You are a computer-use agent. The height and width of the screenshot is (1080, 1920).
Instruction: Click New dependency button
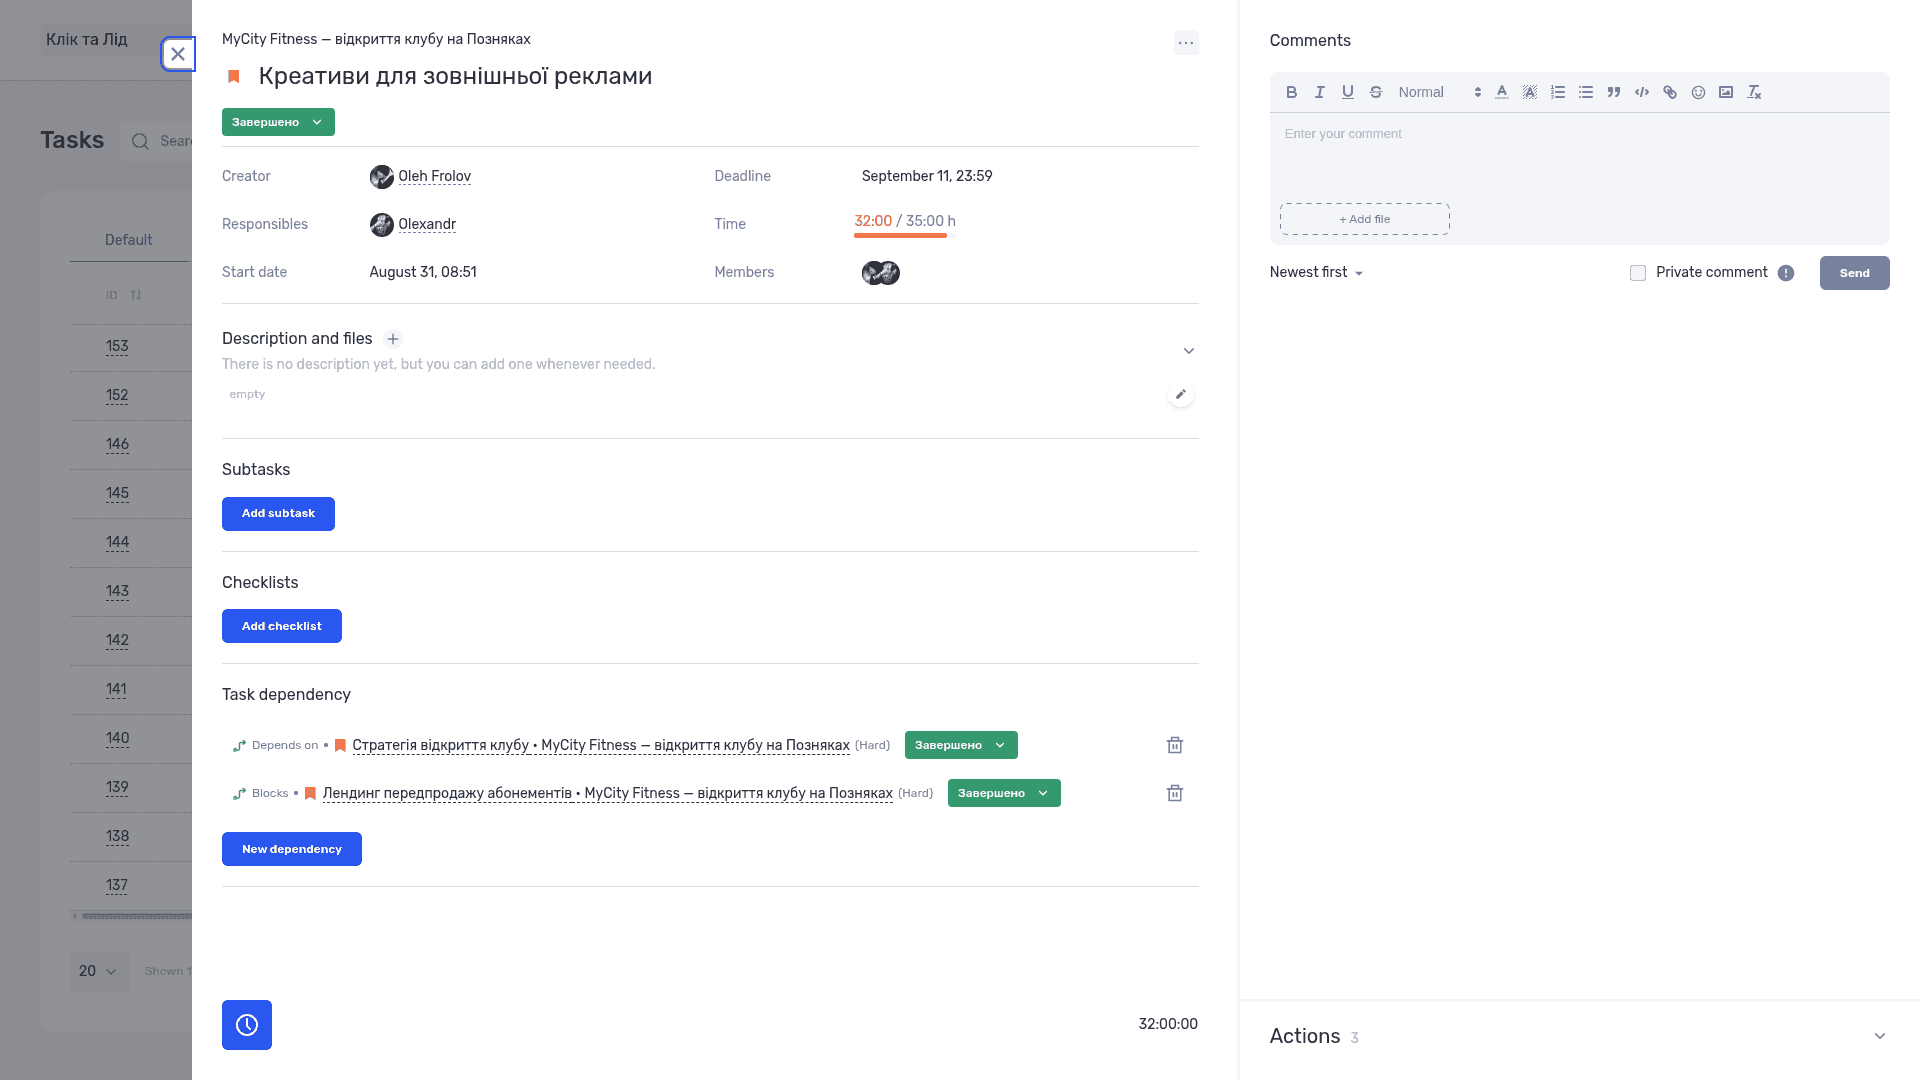[292, 849]
